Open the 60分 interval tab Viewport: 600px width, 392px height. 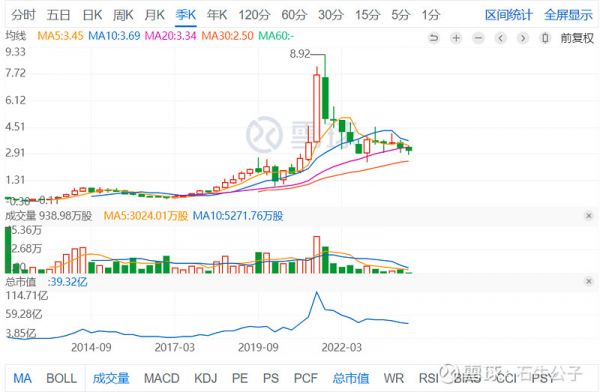pyautogui.click(x=294, y=15)
